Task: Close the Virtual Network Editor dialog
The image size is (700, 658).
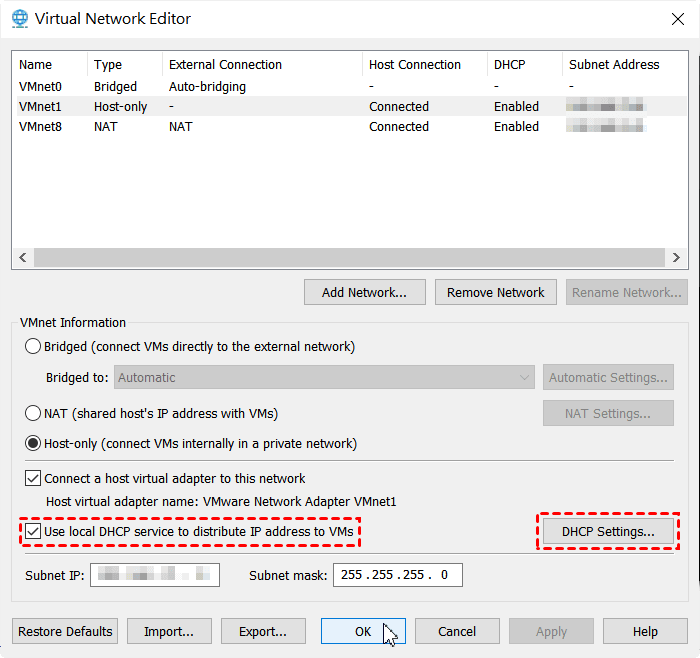Action: (x=678, y=19)
